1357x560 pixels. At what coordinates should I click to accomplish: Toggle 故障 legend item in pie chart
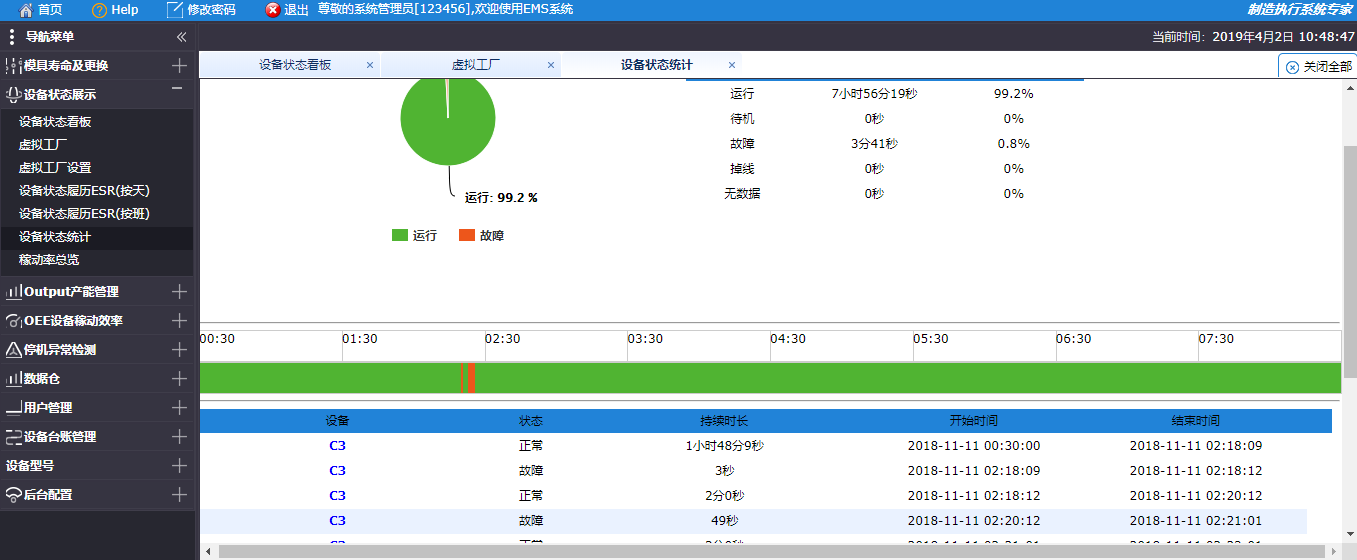coord(481,236)
